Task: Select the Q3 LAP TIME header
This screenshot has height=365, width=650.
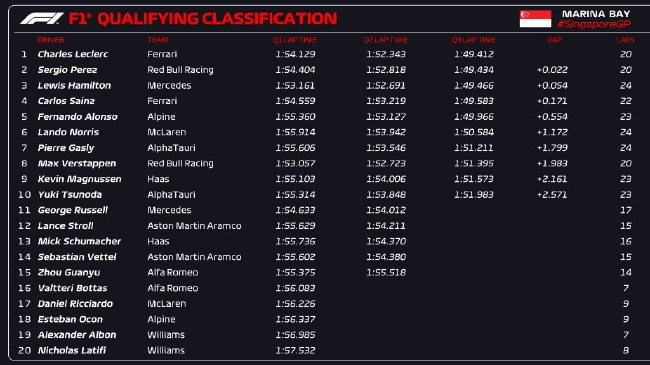Action: pos(473,40)
